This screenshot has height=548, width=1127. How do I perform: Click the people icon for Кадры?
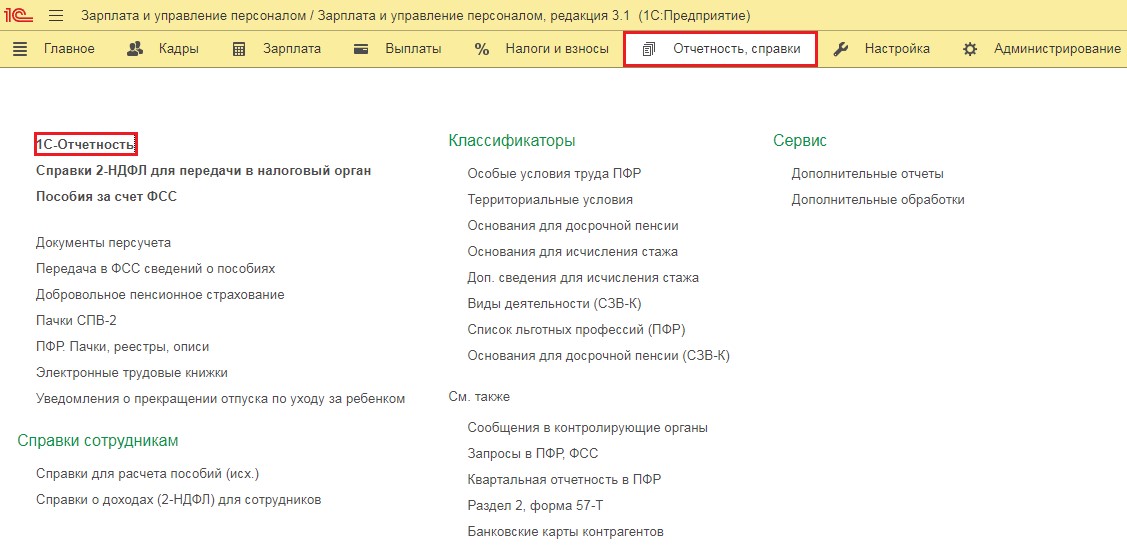(134, 49)
